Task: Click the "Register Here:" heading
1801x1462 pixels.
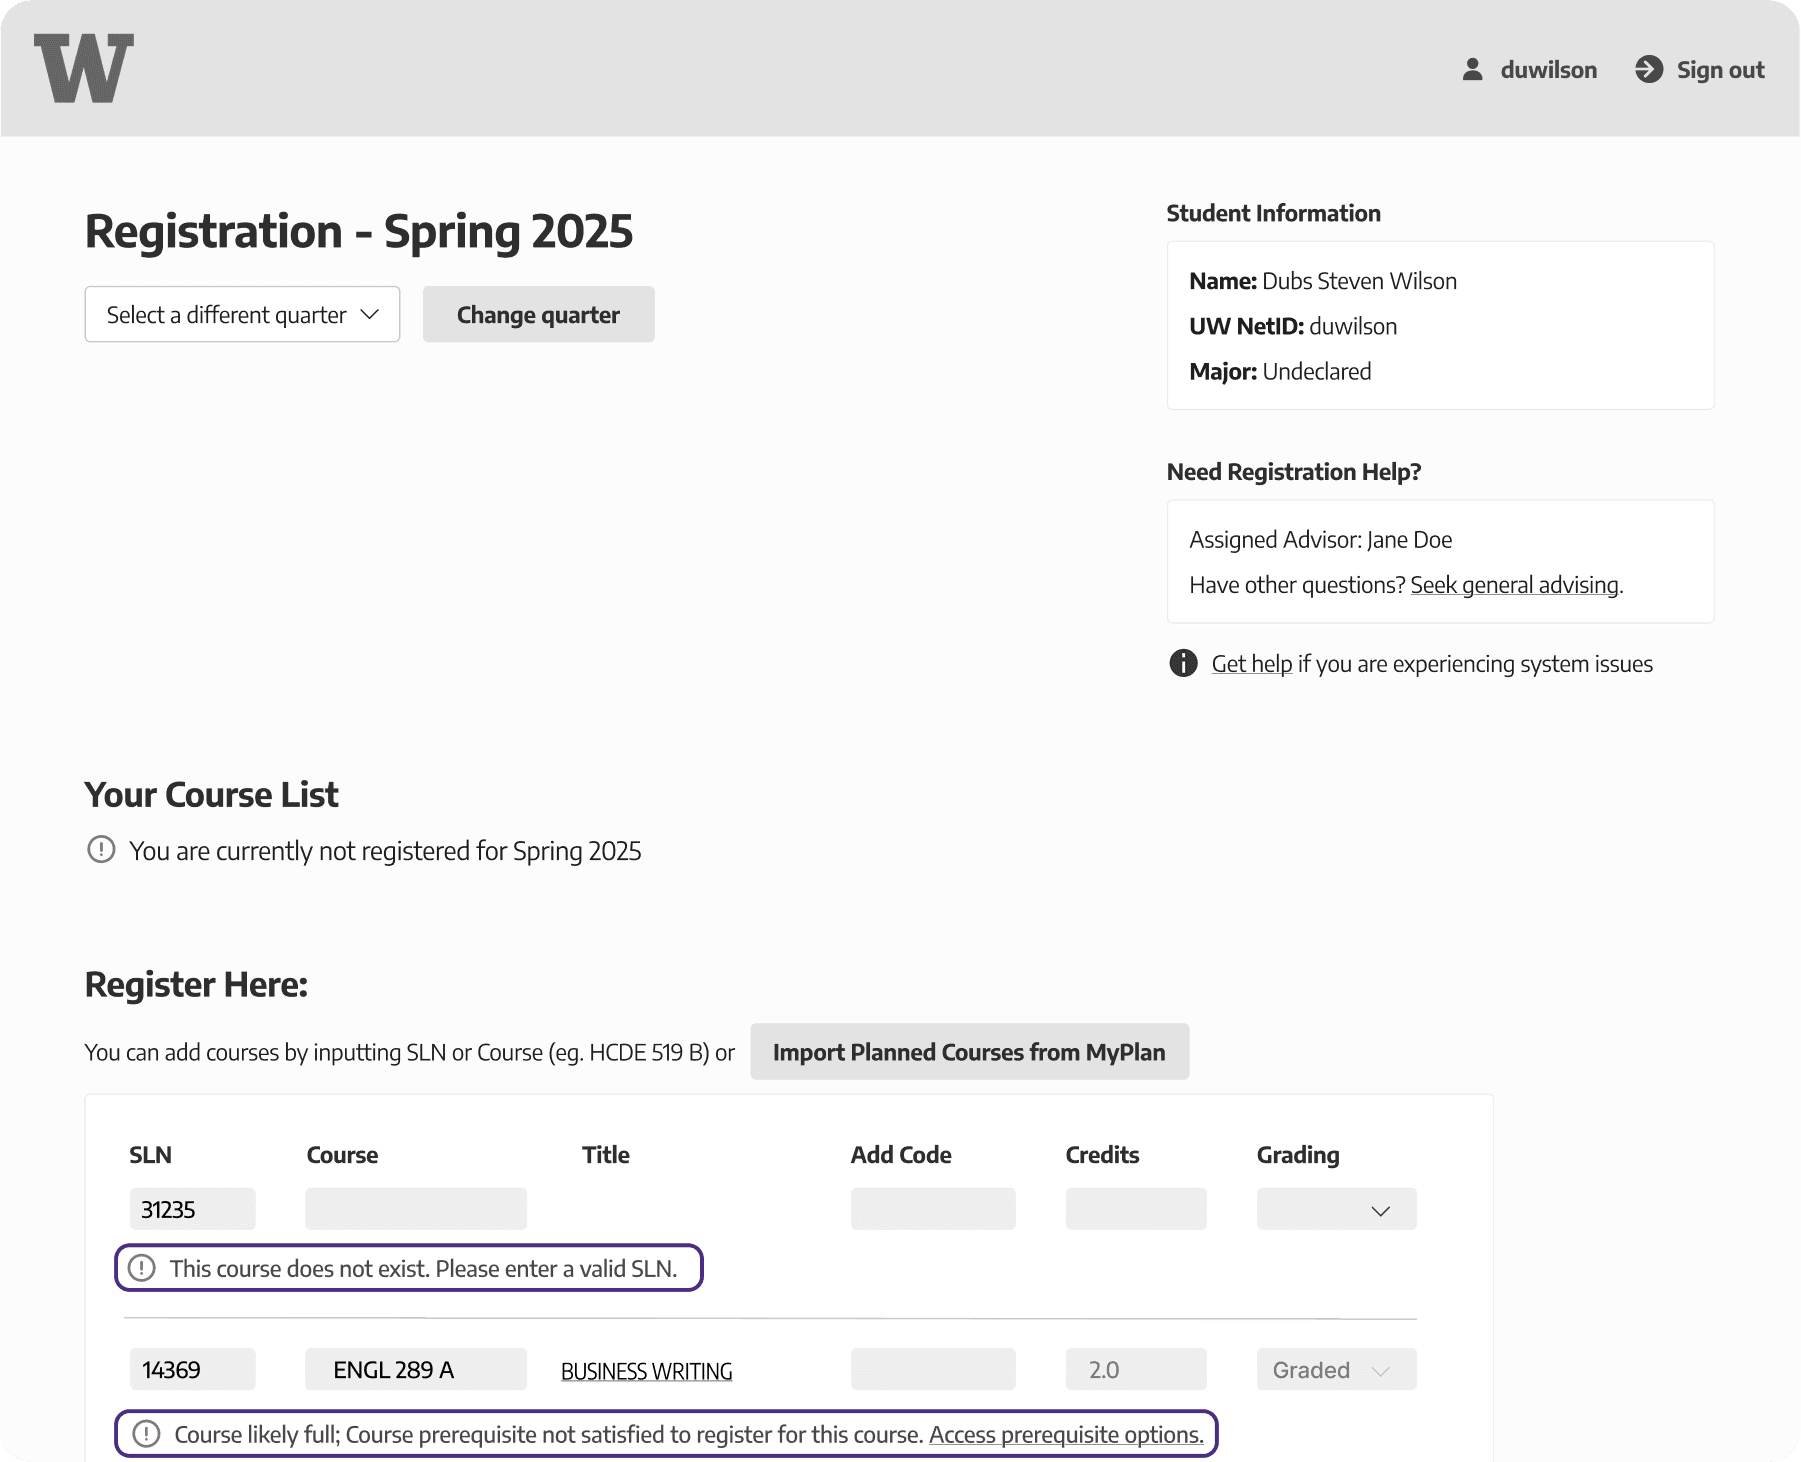Action: tap(196, 984)
